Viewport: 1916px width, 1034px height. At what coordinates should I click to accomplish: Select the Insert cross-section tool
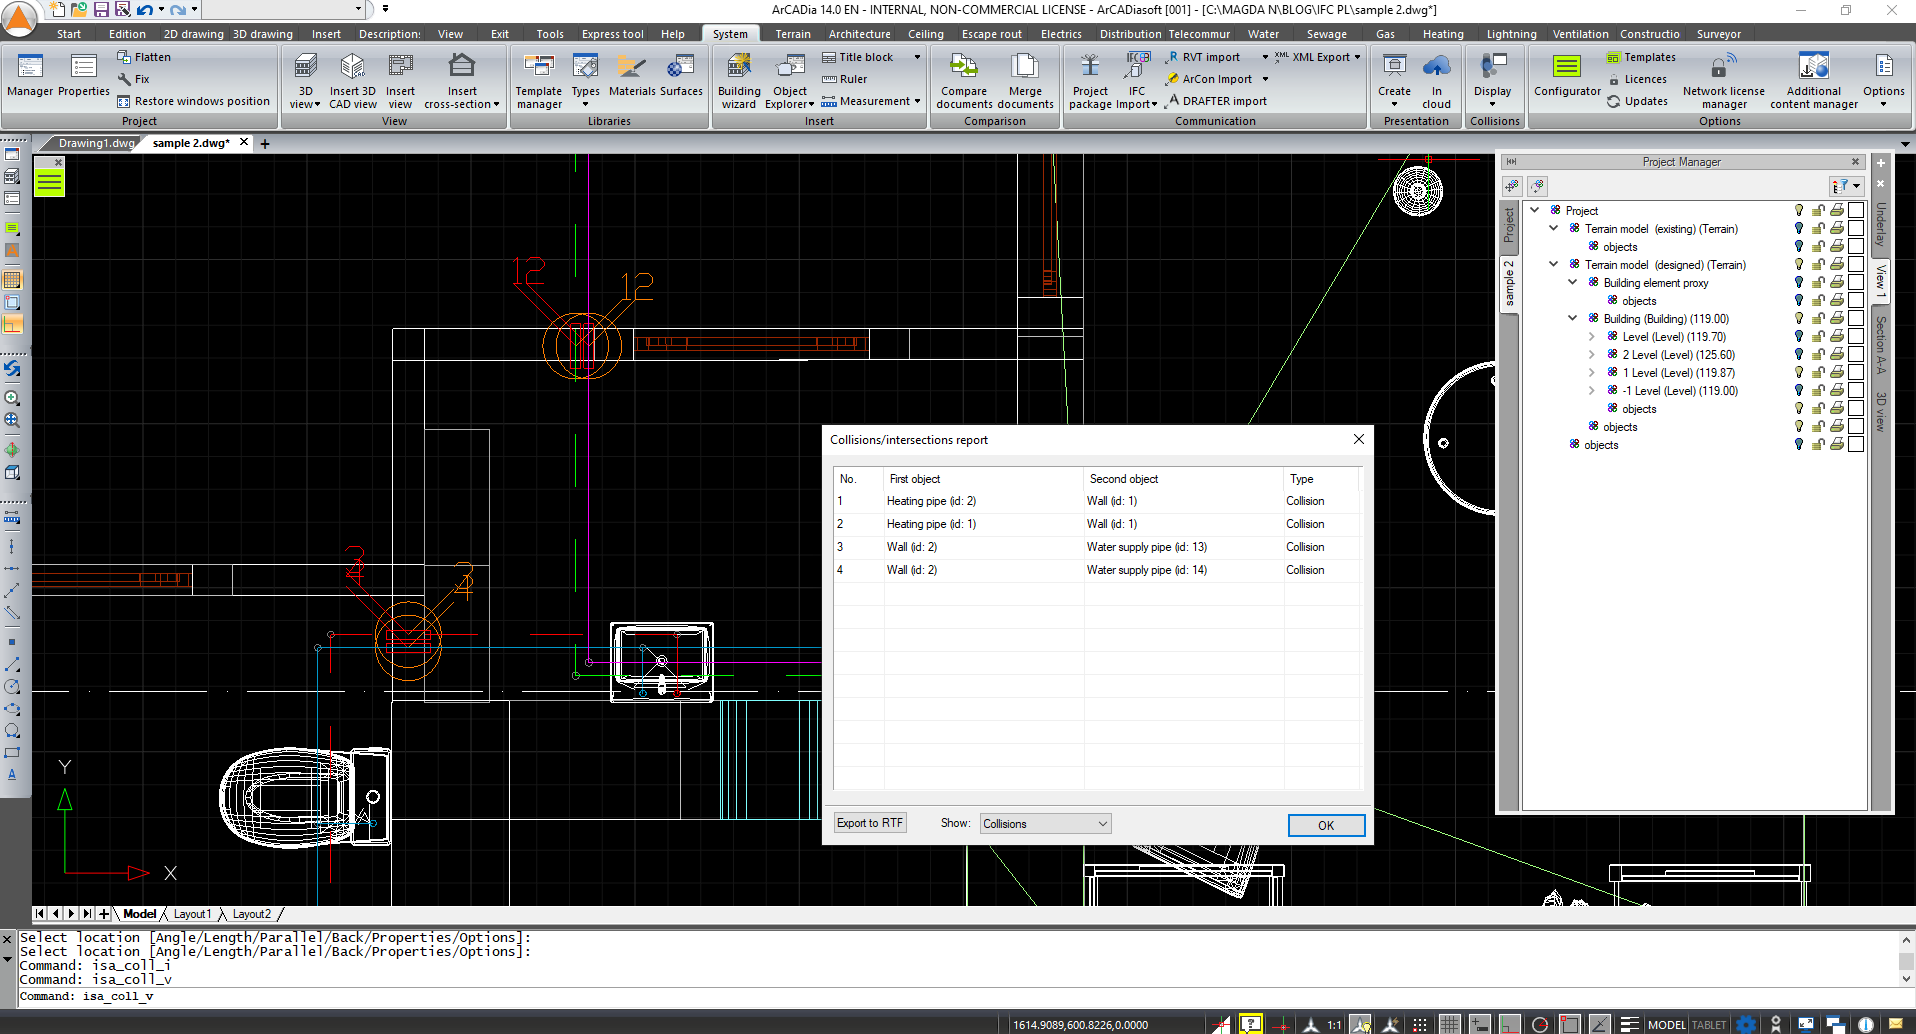tap(461, 80)
